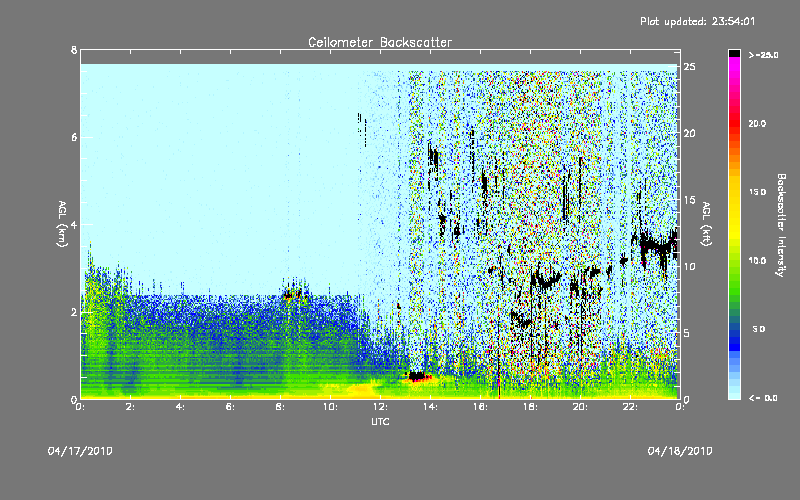Screen dimensions: 800x500
Task: Click the "2" tick on km axis
Action: (x=74, y=312)
